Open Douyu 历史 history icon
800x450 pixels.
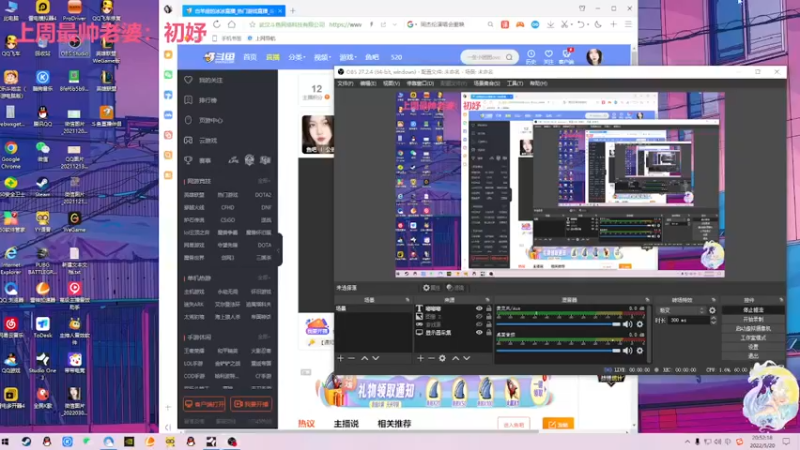coord(531,56)
